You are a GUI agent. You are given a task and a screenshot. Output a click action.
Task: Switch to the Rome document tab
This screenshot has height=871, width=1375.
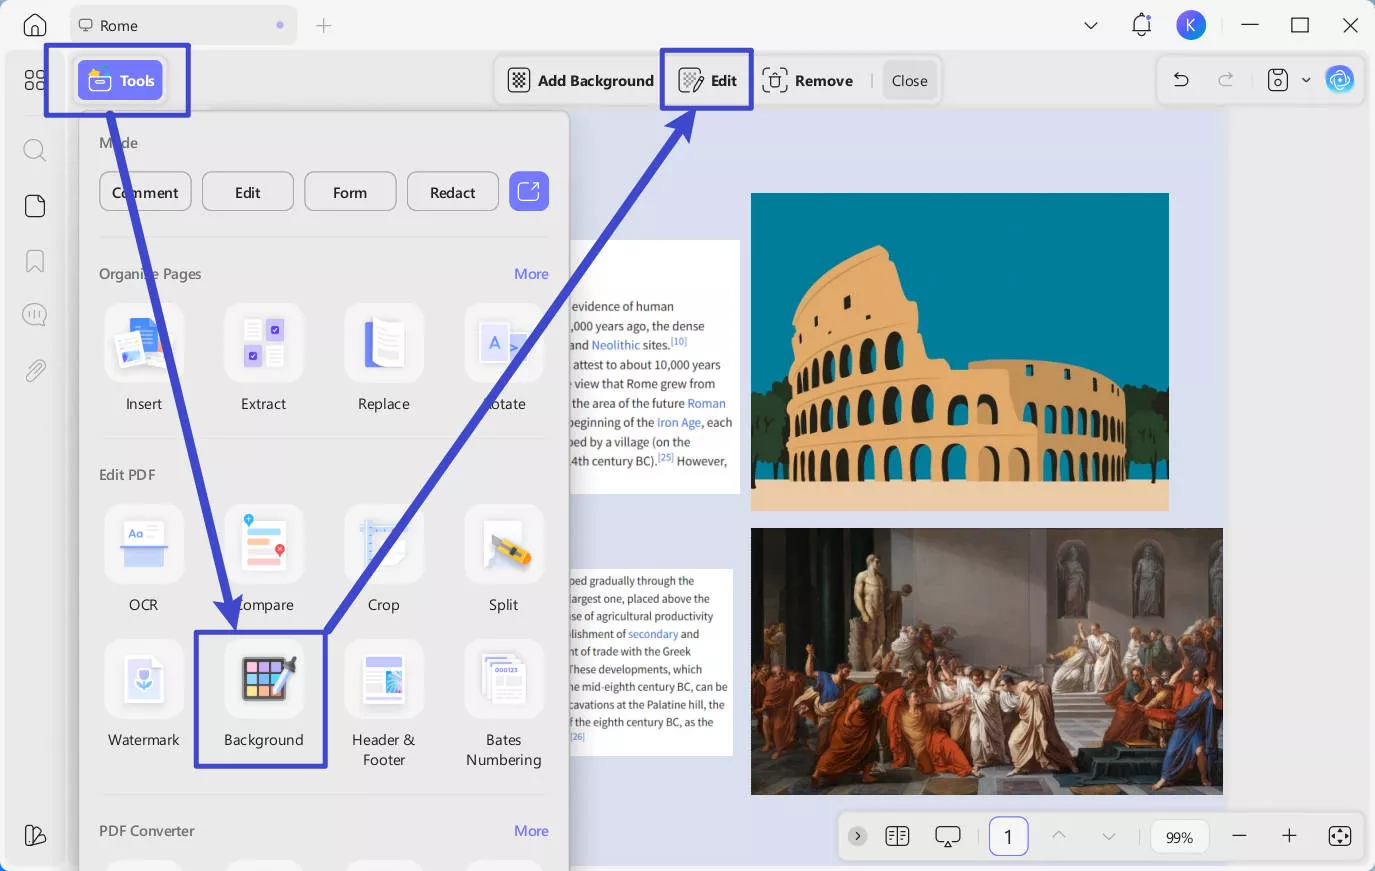[x=183, y=25]
